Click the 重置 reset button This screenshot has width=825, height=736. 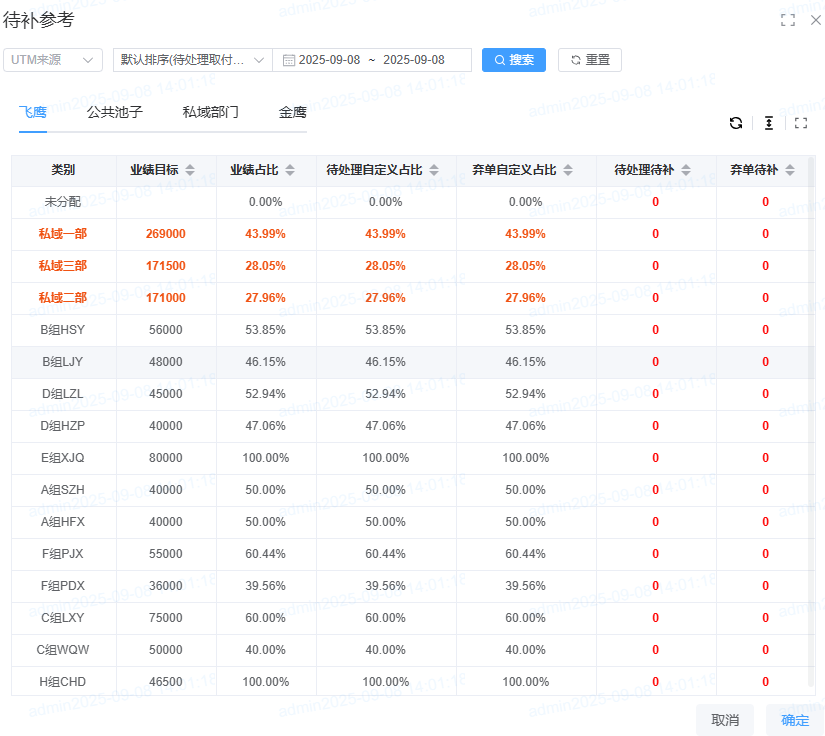590,60
